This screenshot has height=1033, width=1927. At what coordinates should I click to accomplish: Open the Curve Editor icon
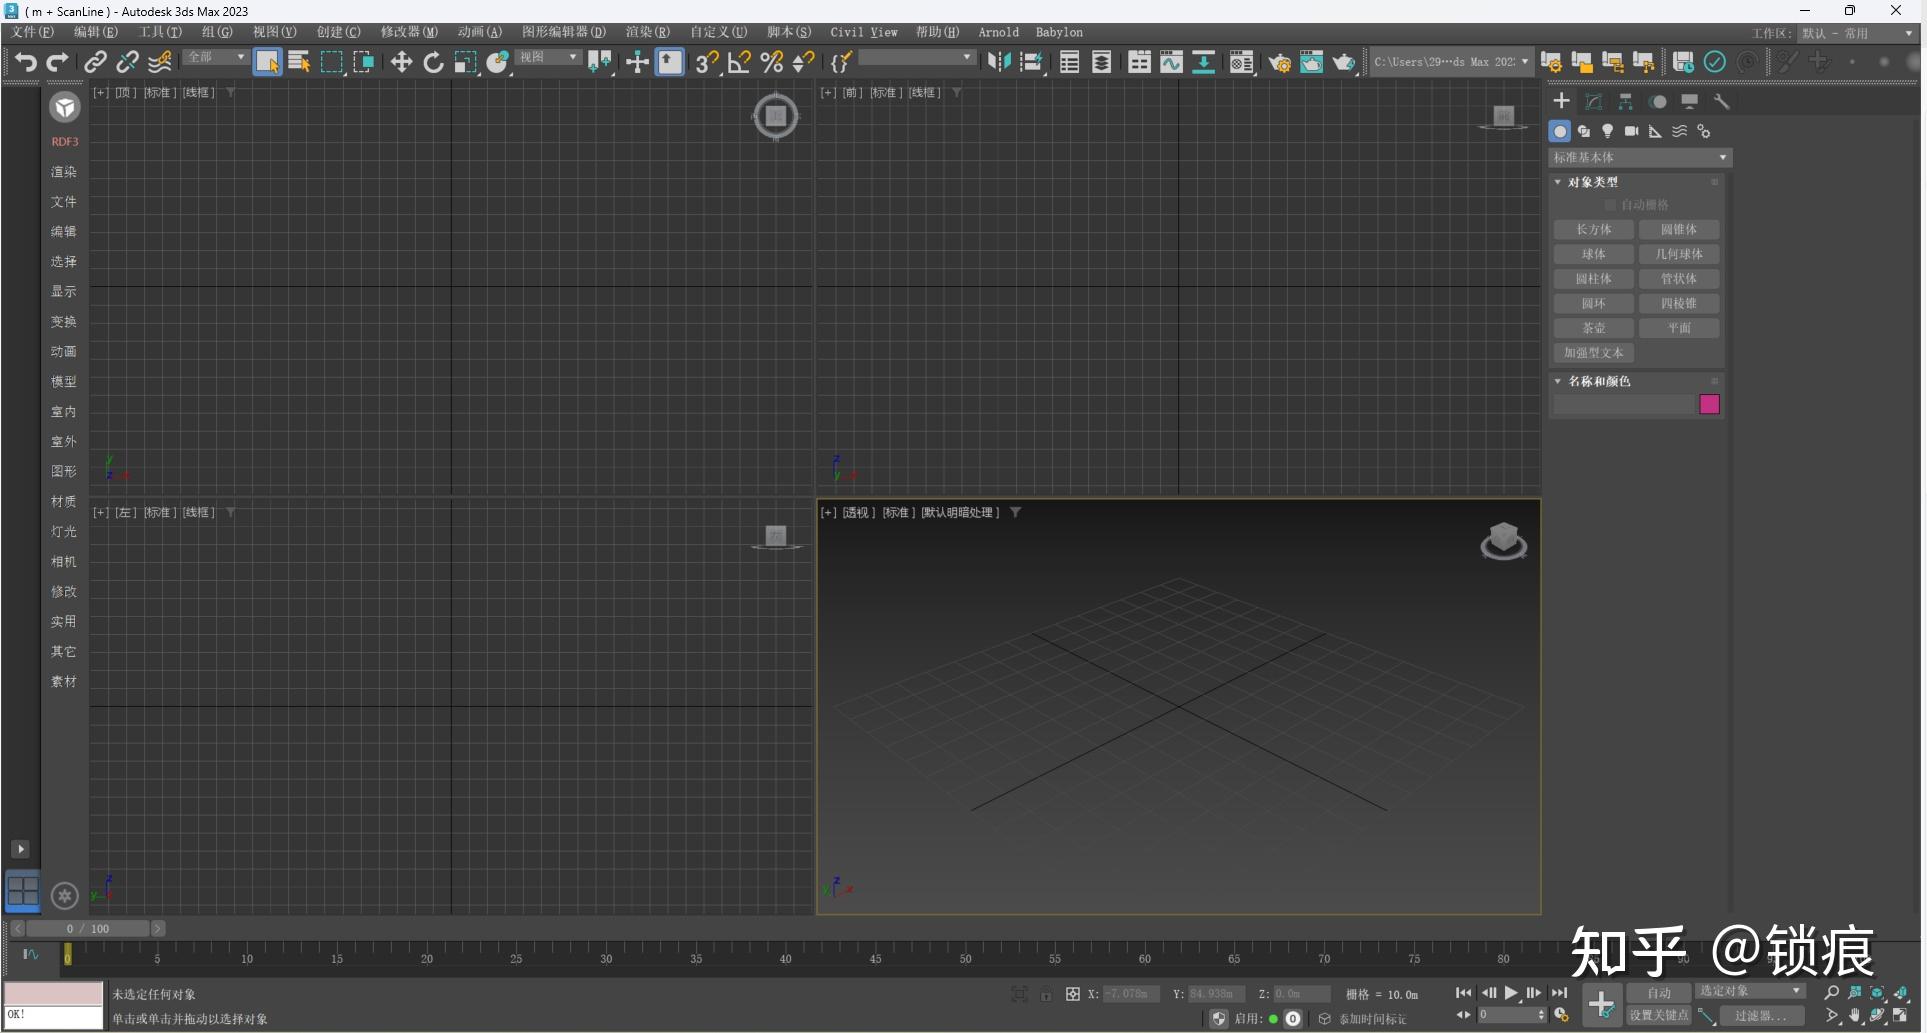[x=1171, y=62]
